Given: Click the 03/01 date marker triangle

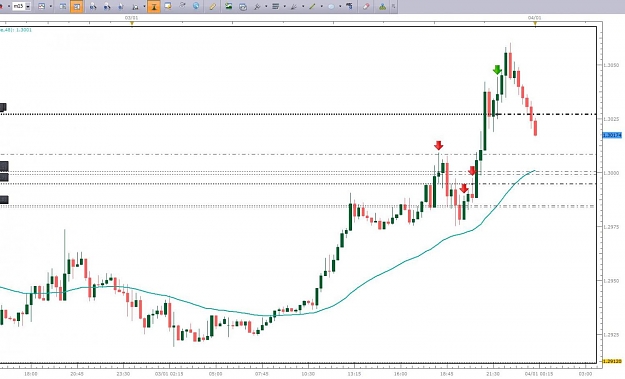Looking at the screenshot, I should coord(132,23).
